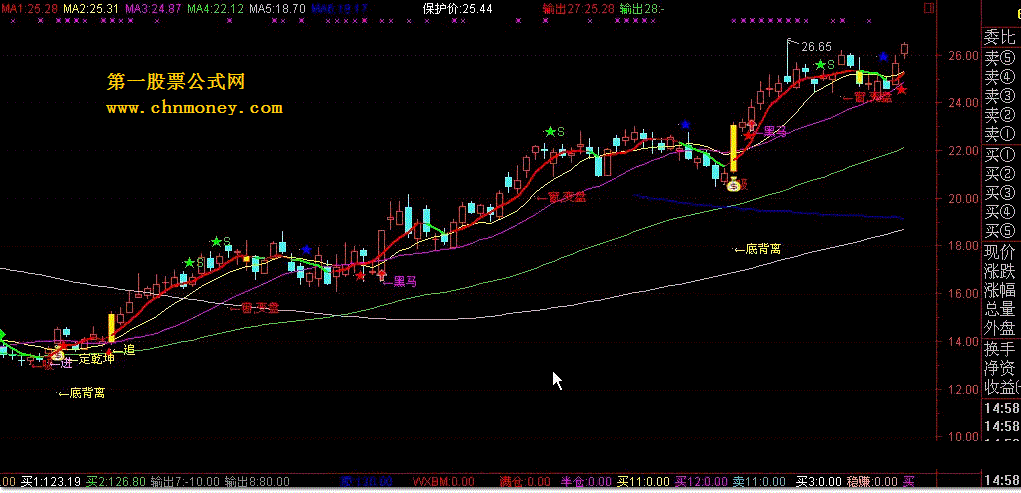Viewport: 1021px width, 493px height.
Task: Click the red up-arrow beside the right-hand 黑马 label
Action: 752,126
